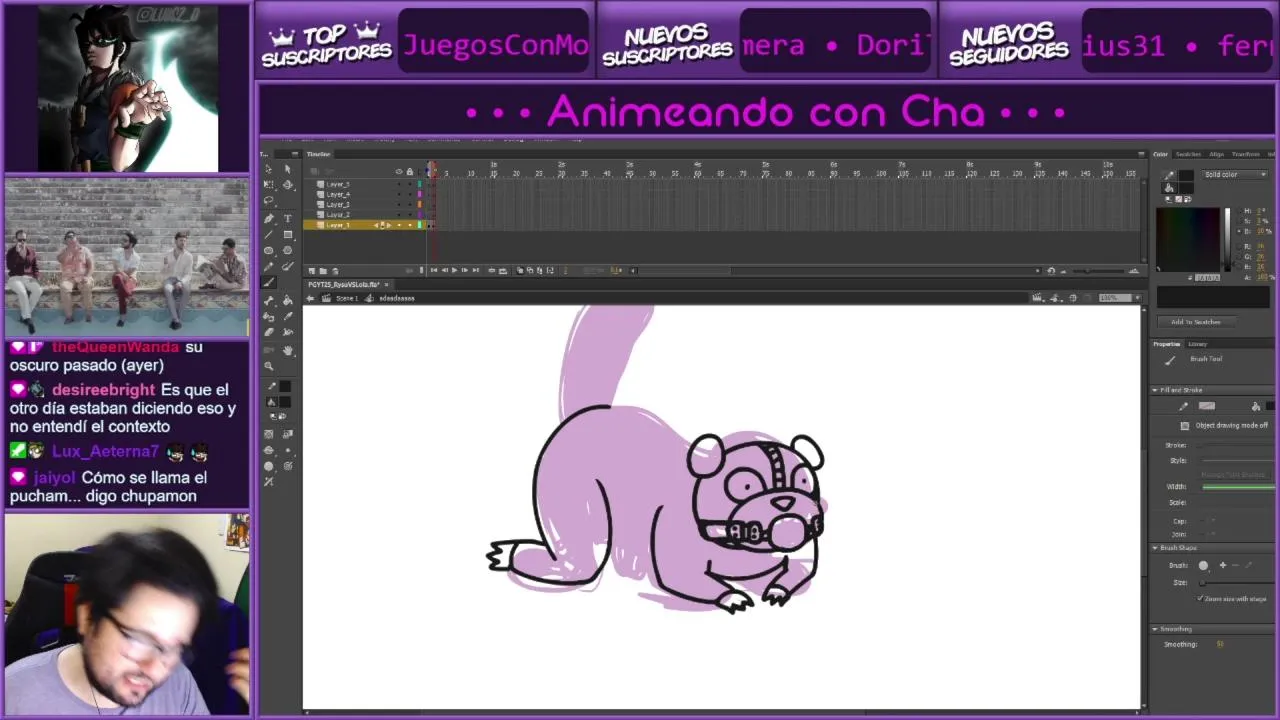Toggle Zoom size with stage checkbox
The width and height of the screenshot is (1280, 720).
(x=1200, y=598)
